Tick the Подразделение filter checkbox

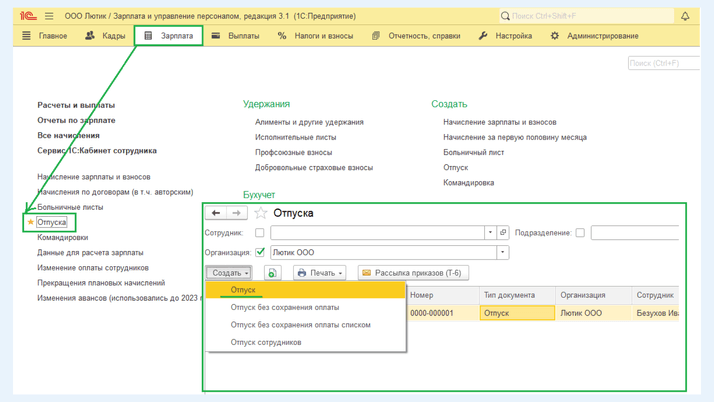coord(579,233)
